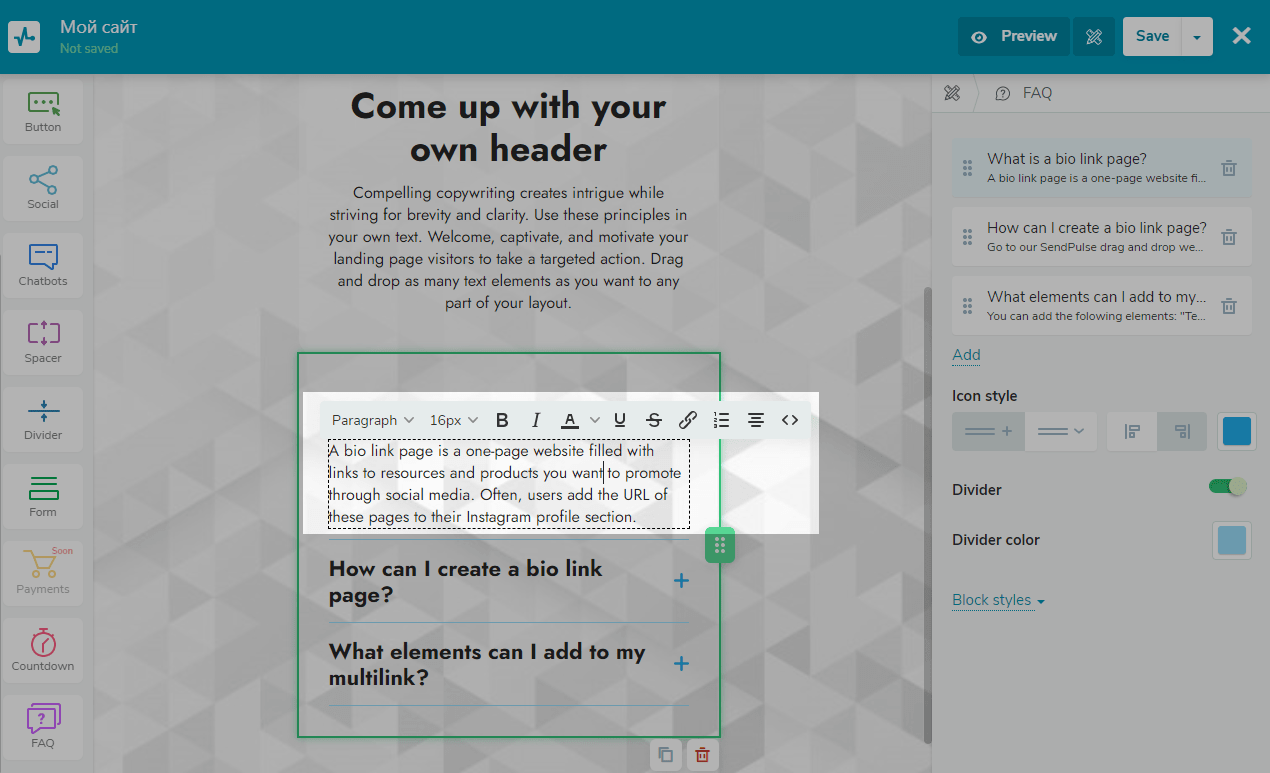The width and height of the screenshot is (1270, 773).
Task: Expand 'How can I create a bio link page?' question
Action: pyautogui.click(x=681, y=581)
